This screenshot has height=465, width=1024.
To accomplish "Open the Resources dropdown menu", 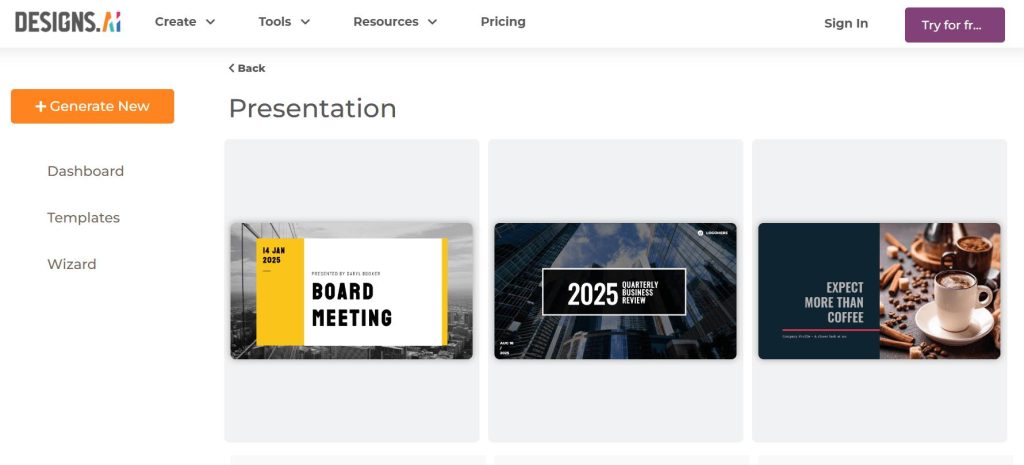I will (395, 22).
